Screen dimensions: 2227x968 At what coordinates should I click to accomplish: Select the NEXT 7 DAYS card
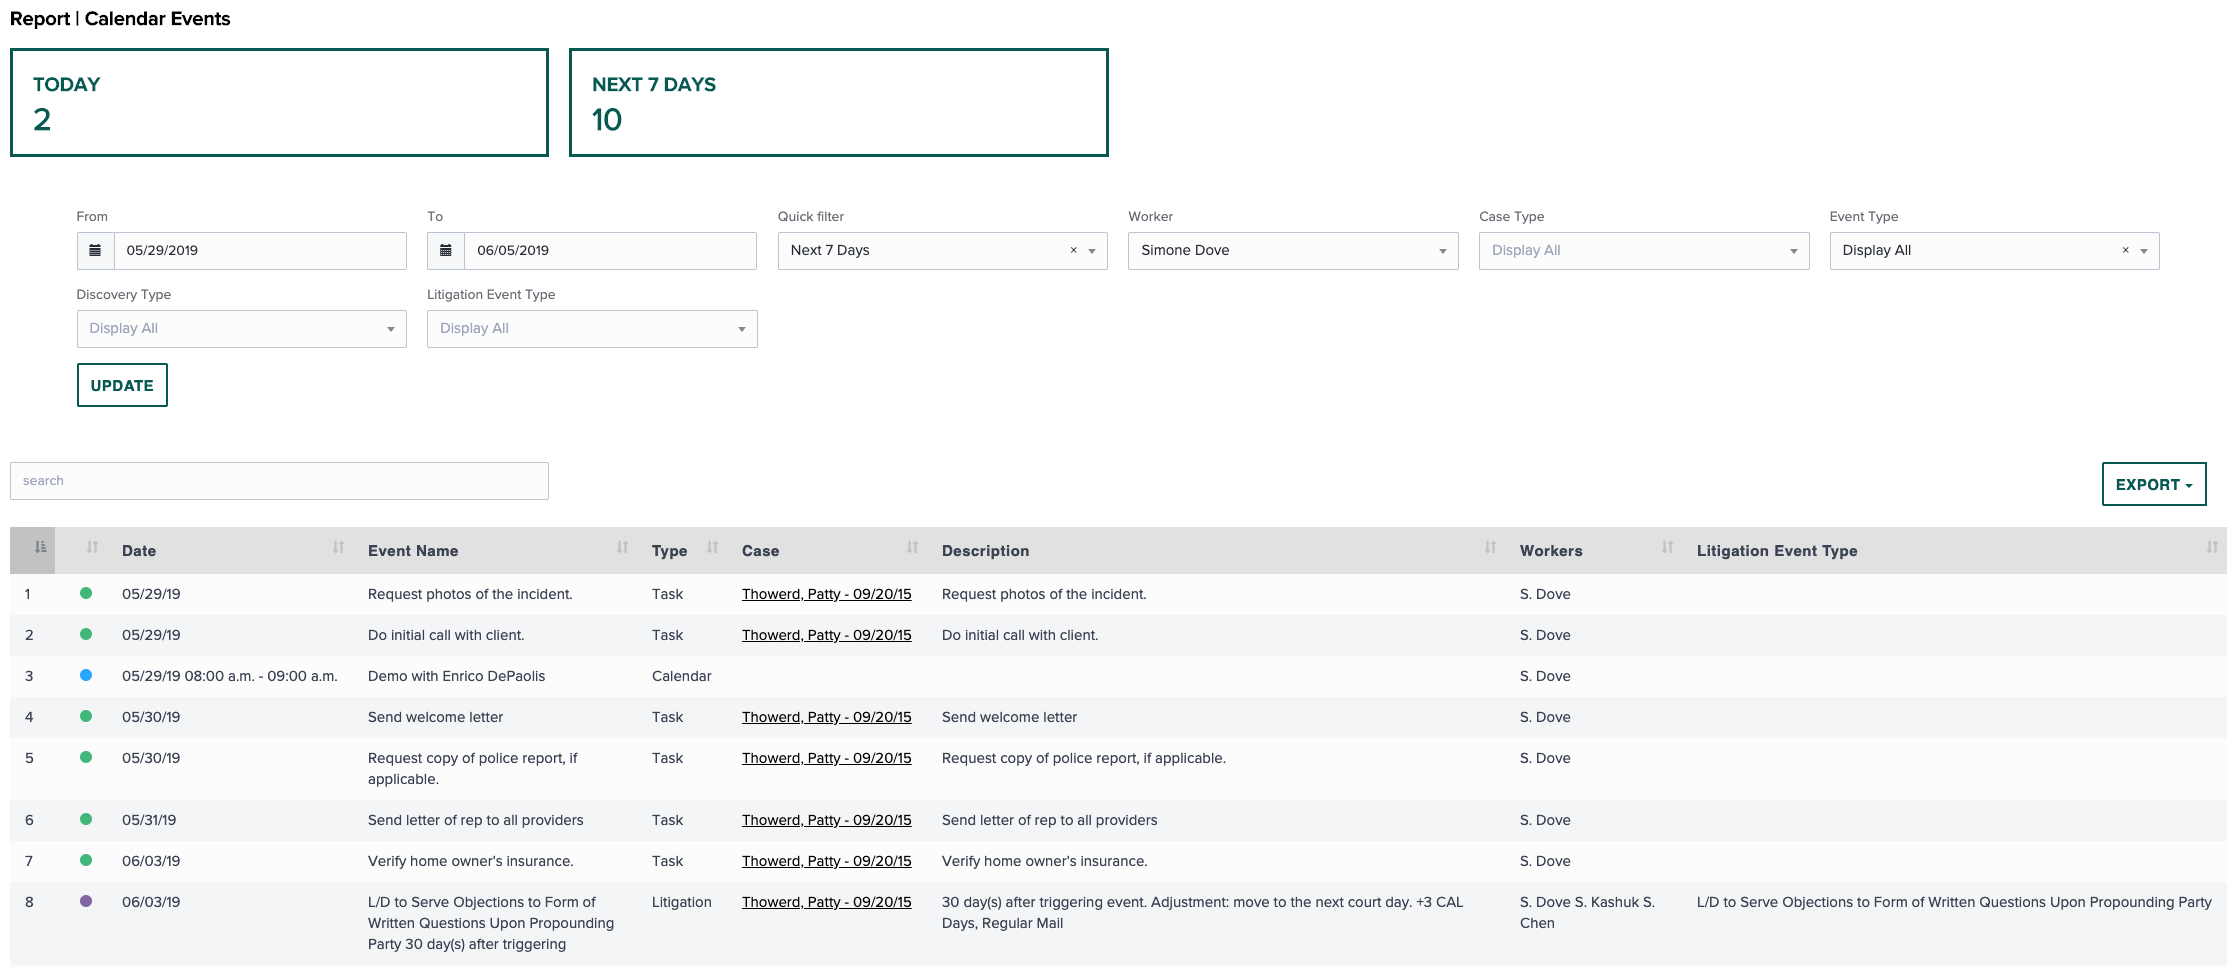[x=838, y=101]
